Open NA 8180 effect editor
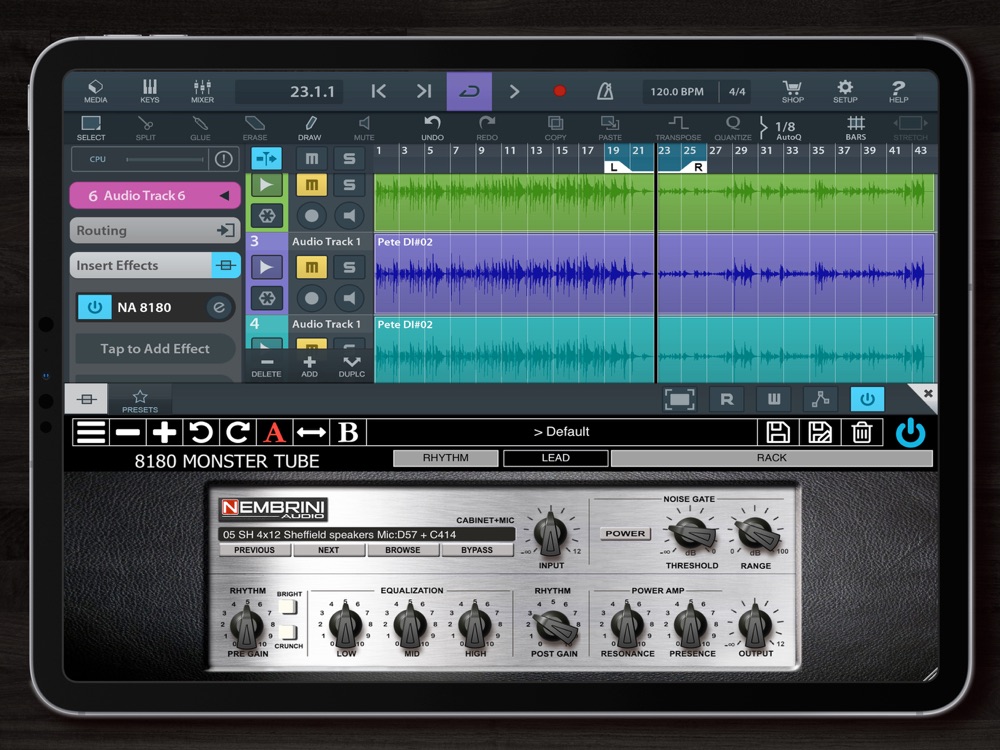Image resolution: width=1000 pixels, height=750 pixels. [x=219, y=307]
